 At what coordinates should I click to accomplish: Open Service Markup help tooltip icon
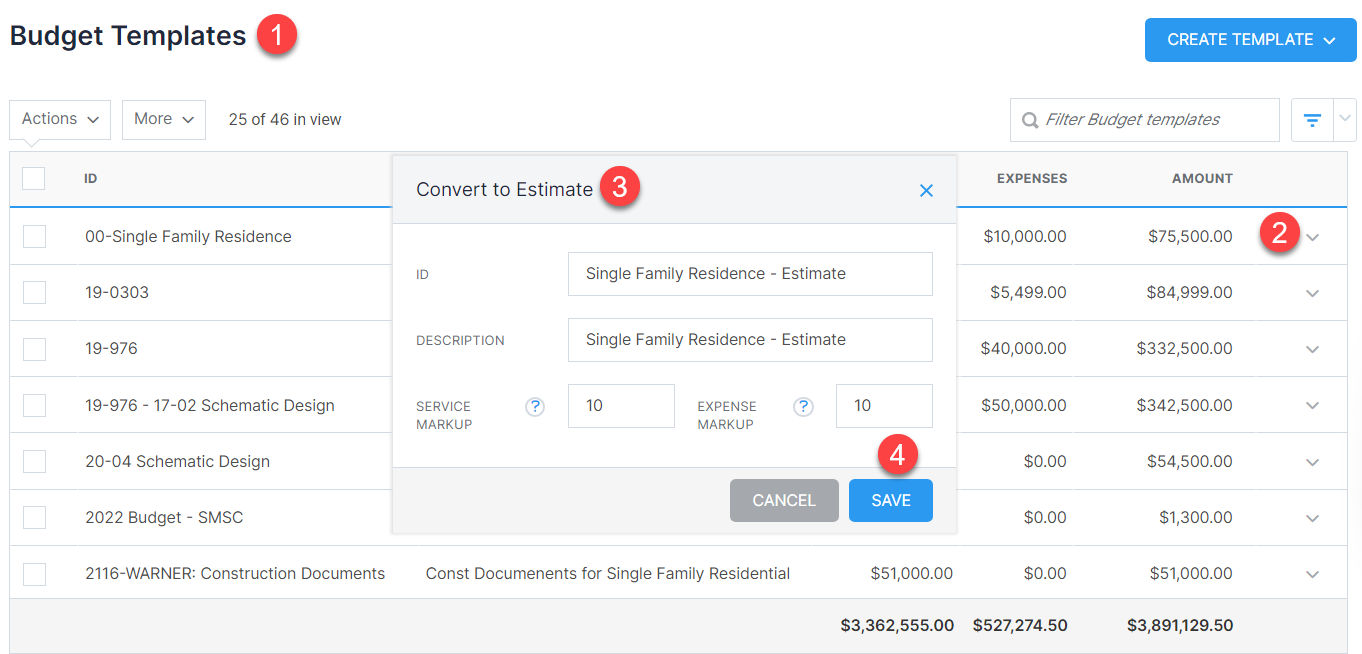coord(535,407)
